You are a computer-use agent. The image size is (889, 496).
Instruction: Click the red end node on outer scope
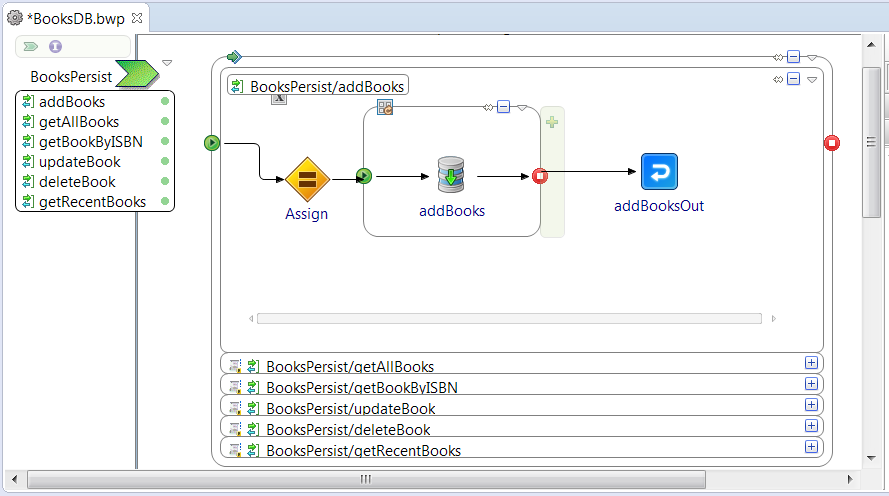(832, 143)
